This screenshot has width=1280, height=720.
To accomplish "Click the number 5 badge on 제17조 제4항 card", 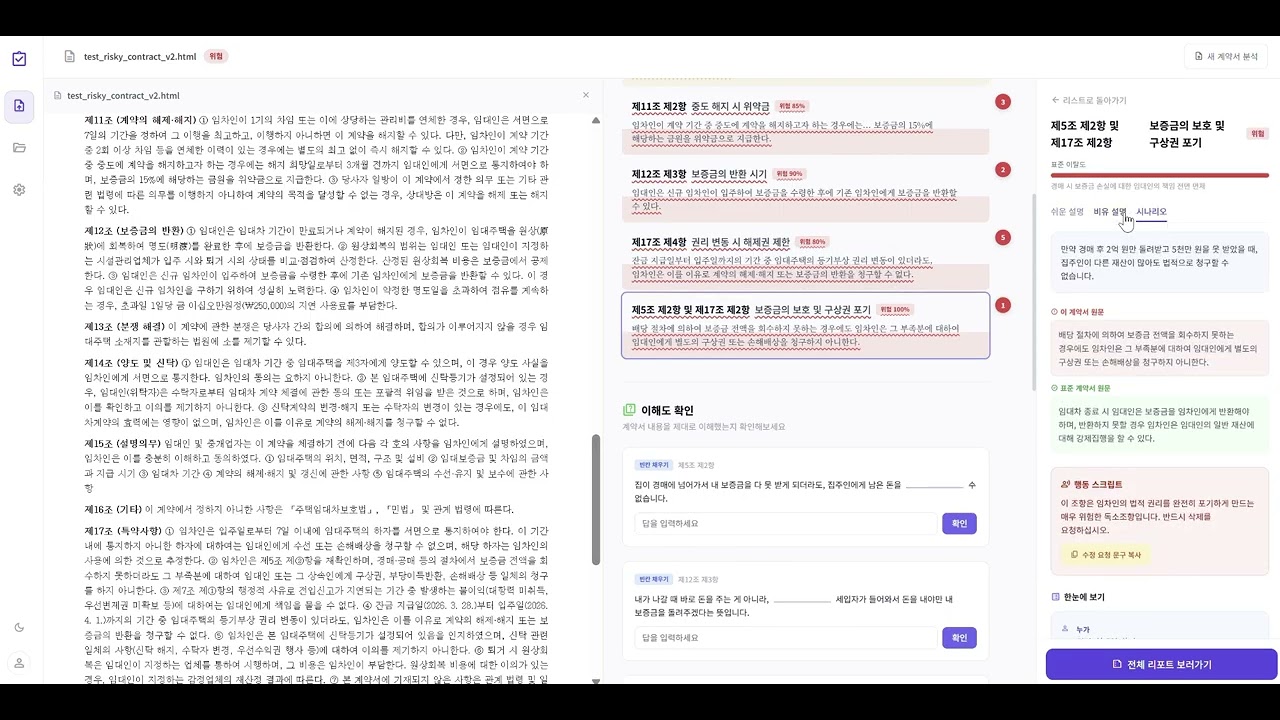I will tap(1003, 238).
